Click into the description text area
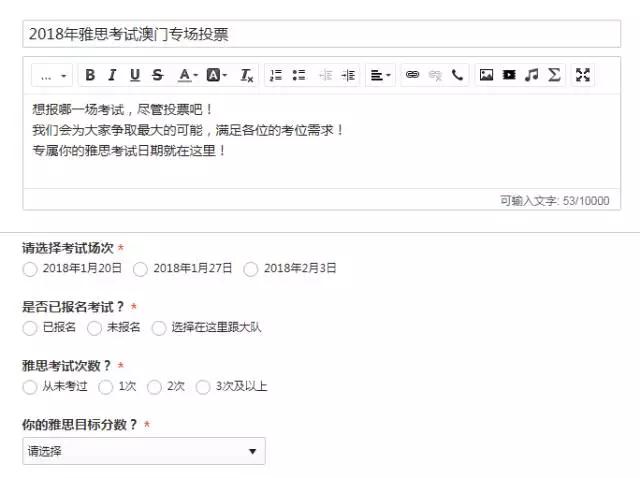The width and height of the screenshot is (640, 478). (x=322, y=141)
